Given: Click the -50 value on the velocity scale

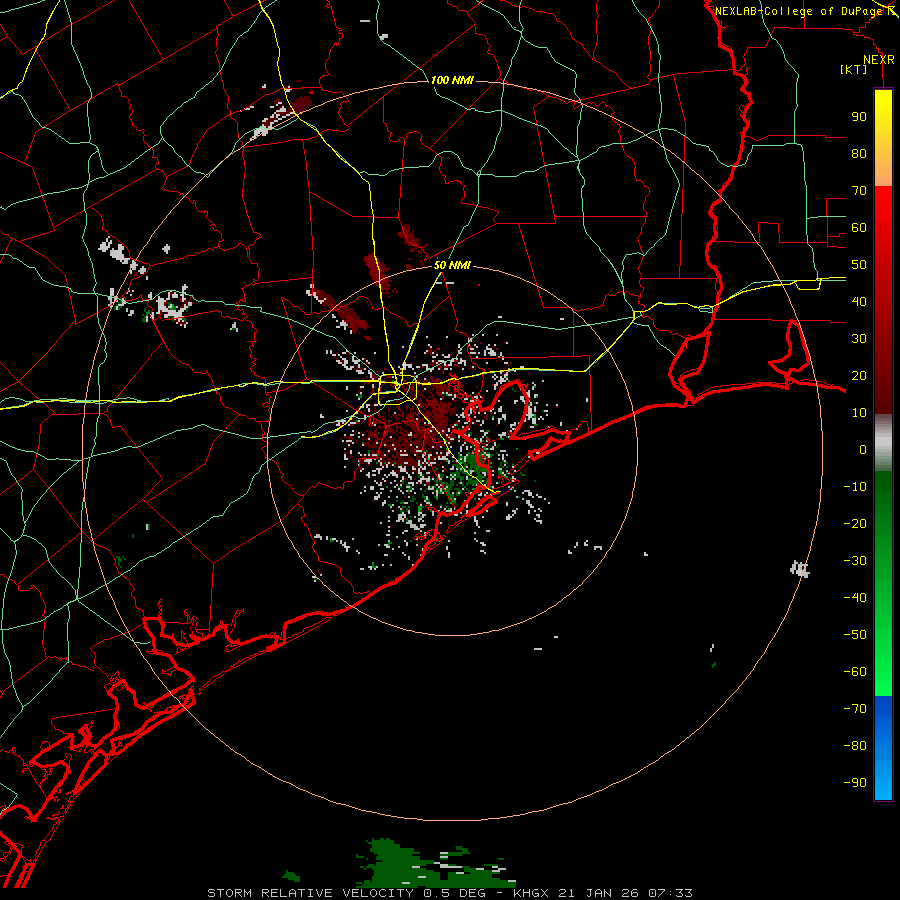Looking at the screenshot, I should coord(855,635).
